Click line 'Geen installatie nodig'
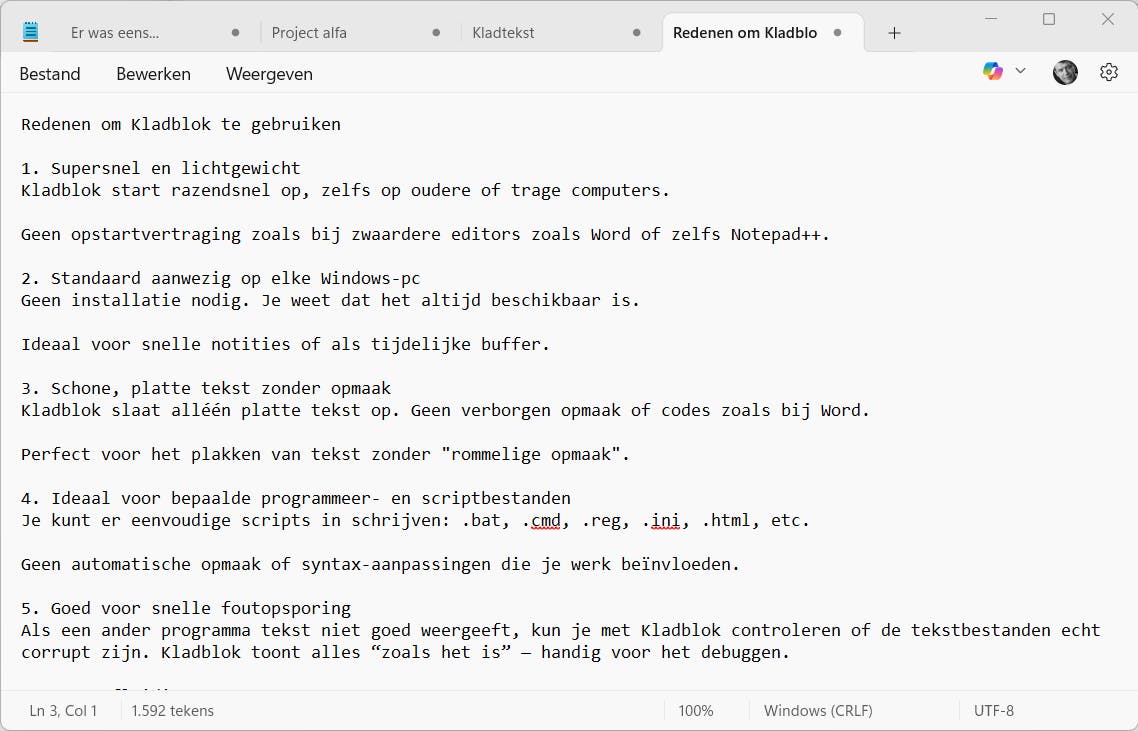This screenshot has width=1138, height=731. (330, 301)
